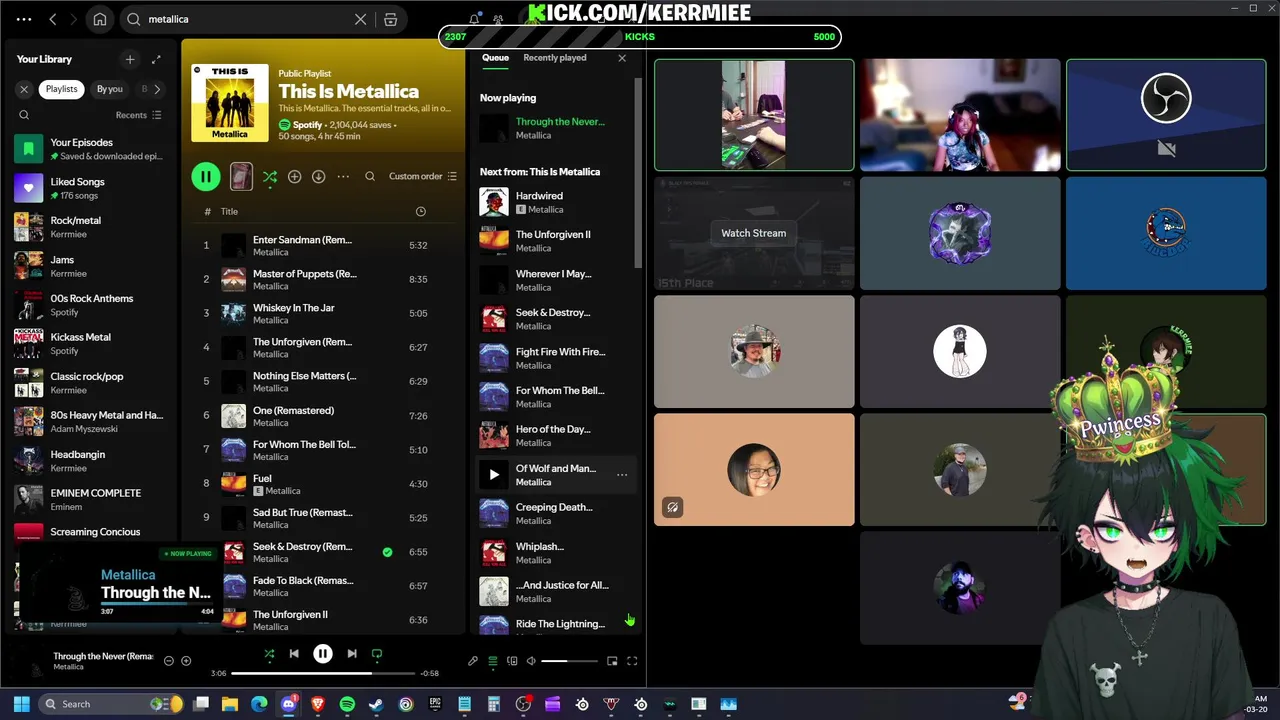Click the This Is Metallica cover art

pos(230,103)
